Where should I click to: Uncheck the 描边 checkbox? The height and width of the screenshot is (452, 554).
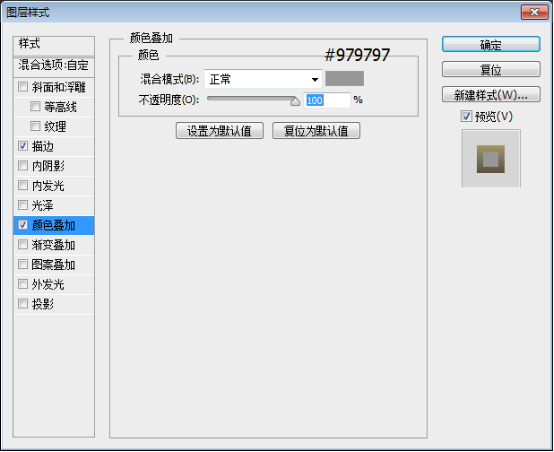[23, 146]
